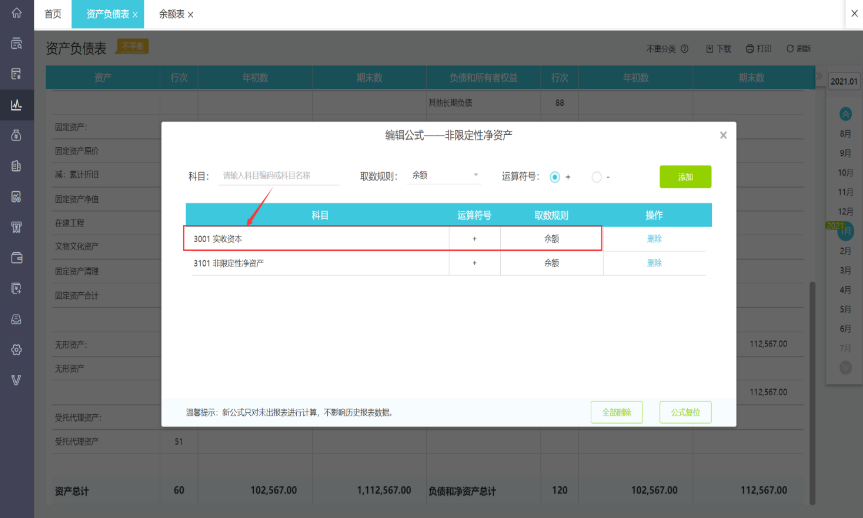Click the 其他长期负债 row label

pyautogui.click(x=450, y=103)
